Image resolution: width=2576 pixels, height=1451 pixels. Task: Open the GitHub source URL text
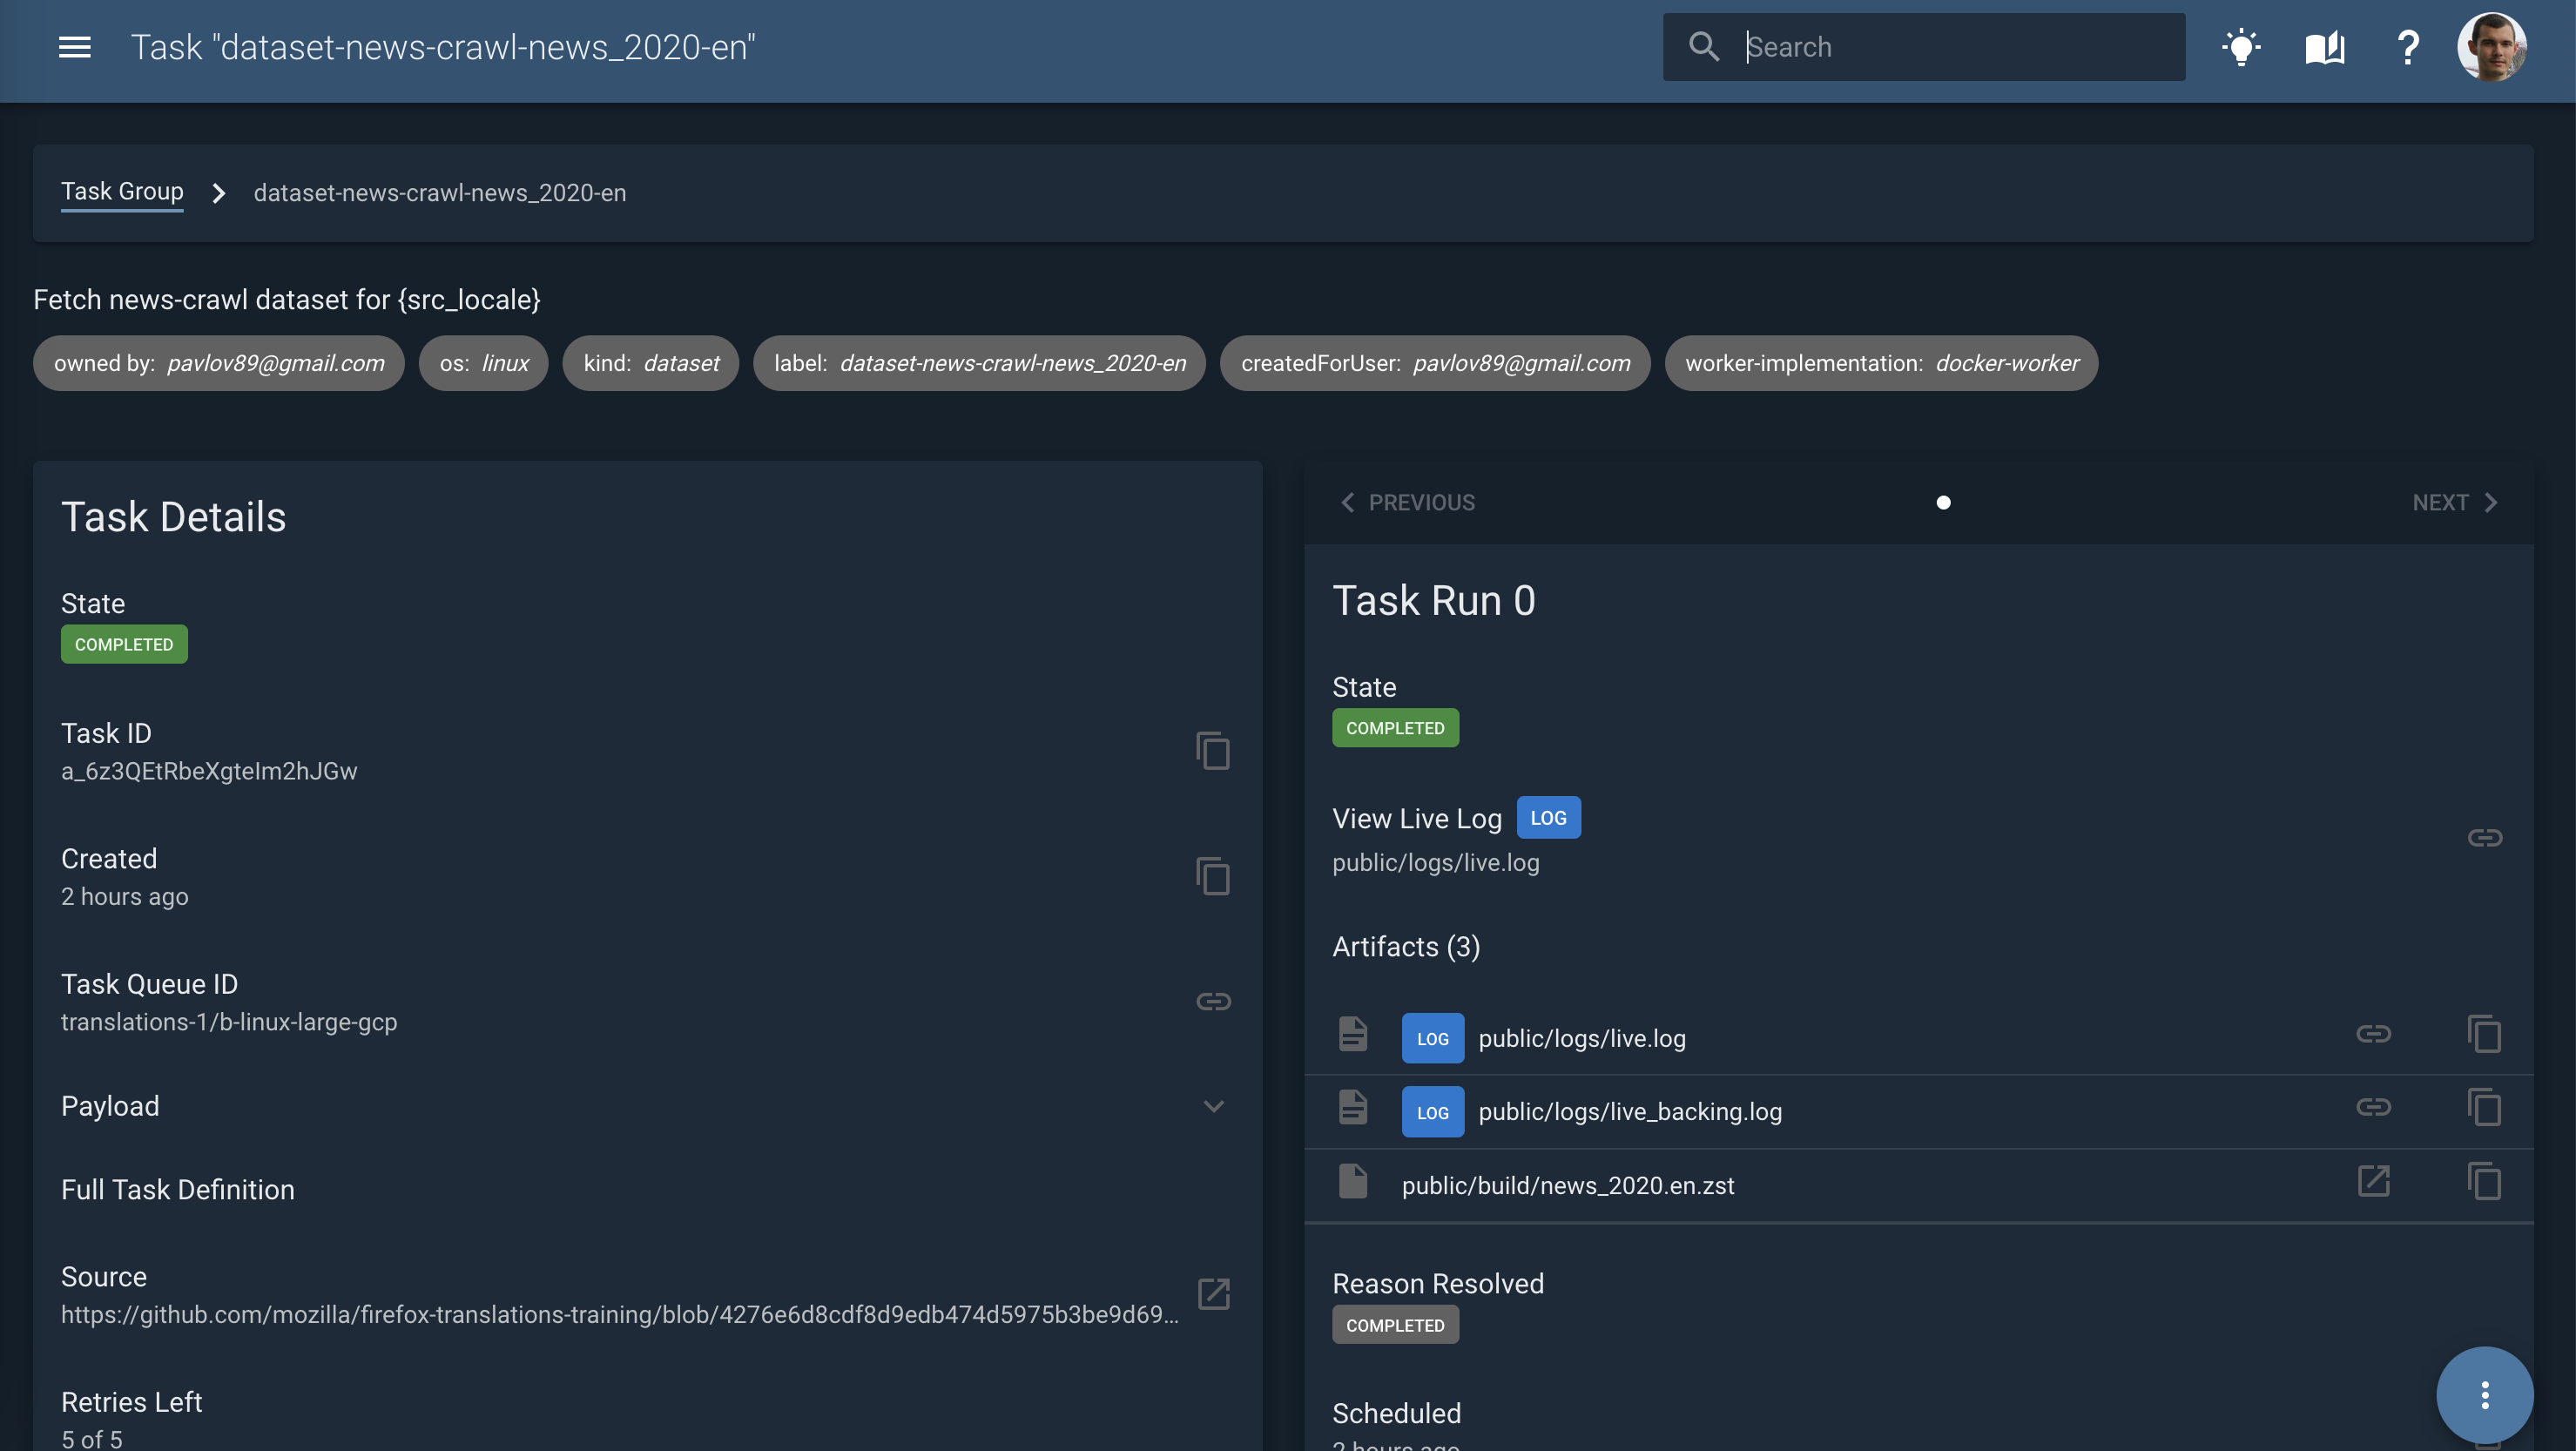(620, 1314)
